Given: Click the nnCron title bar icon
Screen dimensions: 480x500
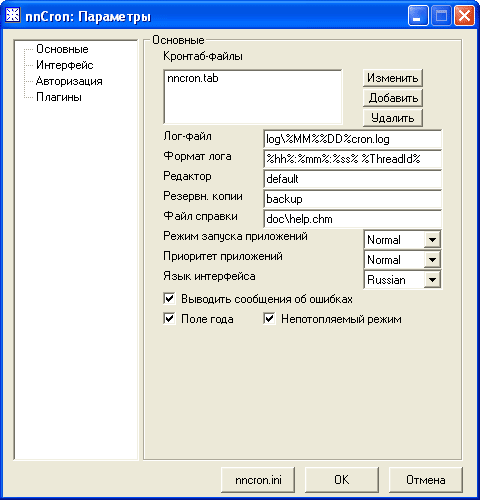Looking at the screenshot, I should pyautogui.click(x=13, y=15).
